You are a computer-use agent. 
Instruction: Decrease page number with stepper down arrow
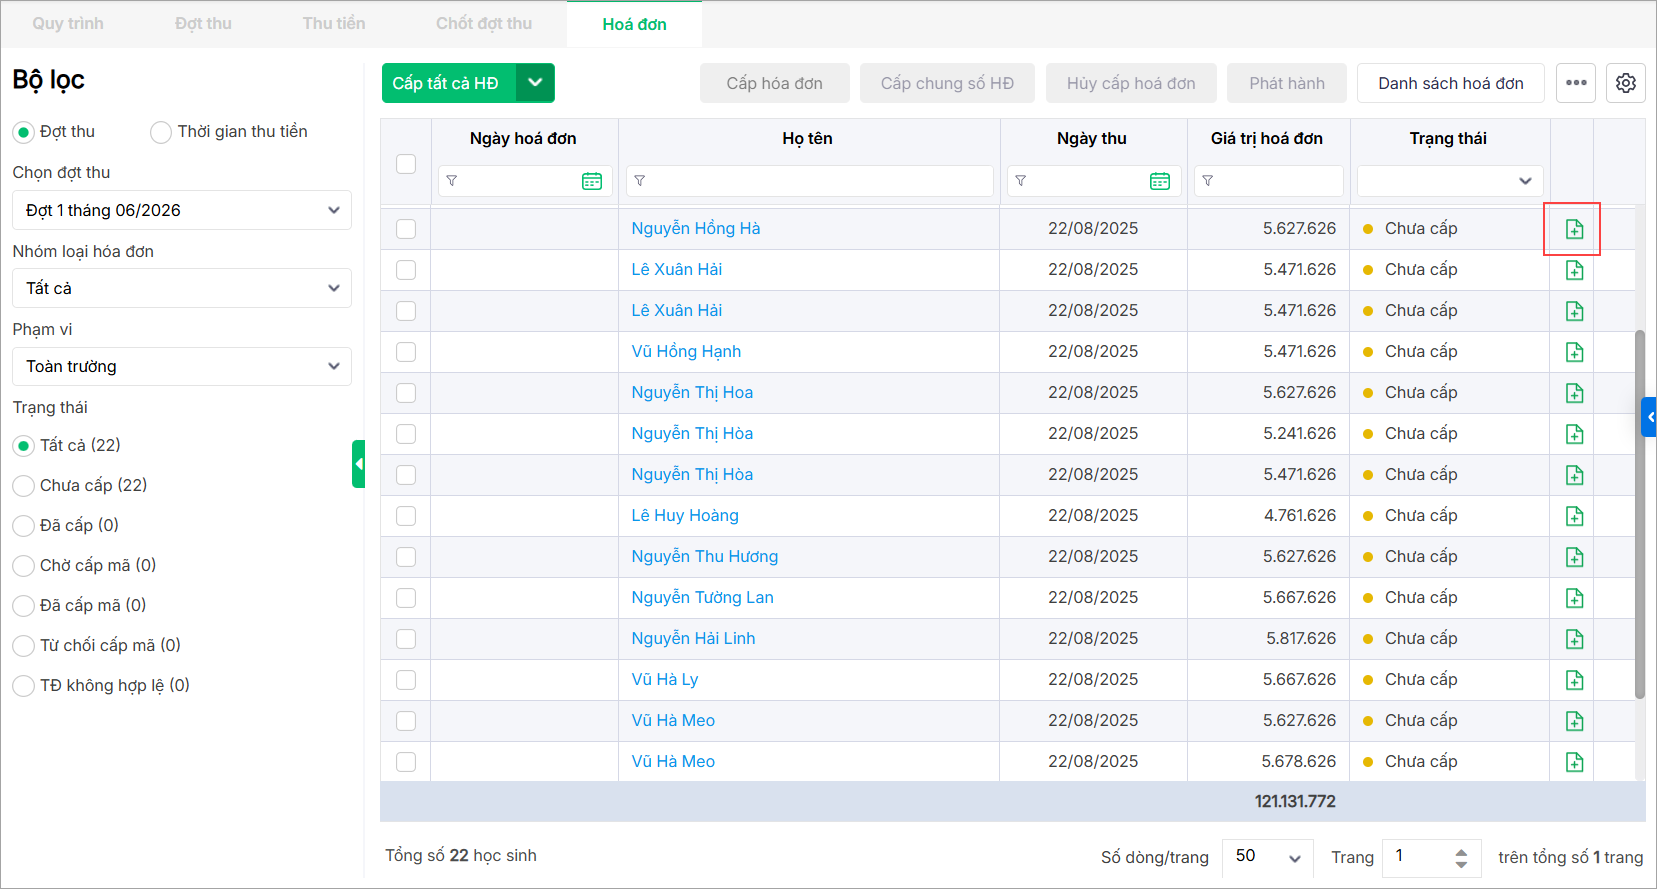click(x=1461, y=864)
